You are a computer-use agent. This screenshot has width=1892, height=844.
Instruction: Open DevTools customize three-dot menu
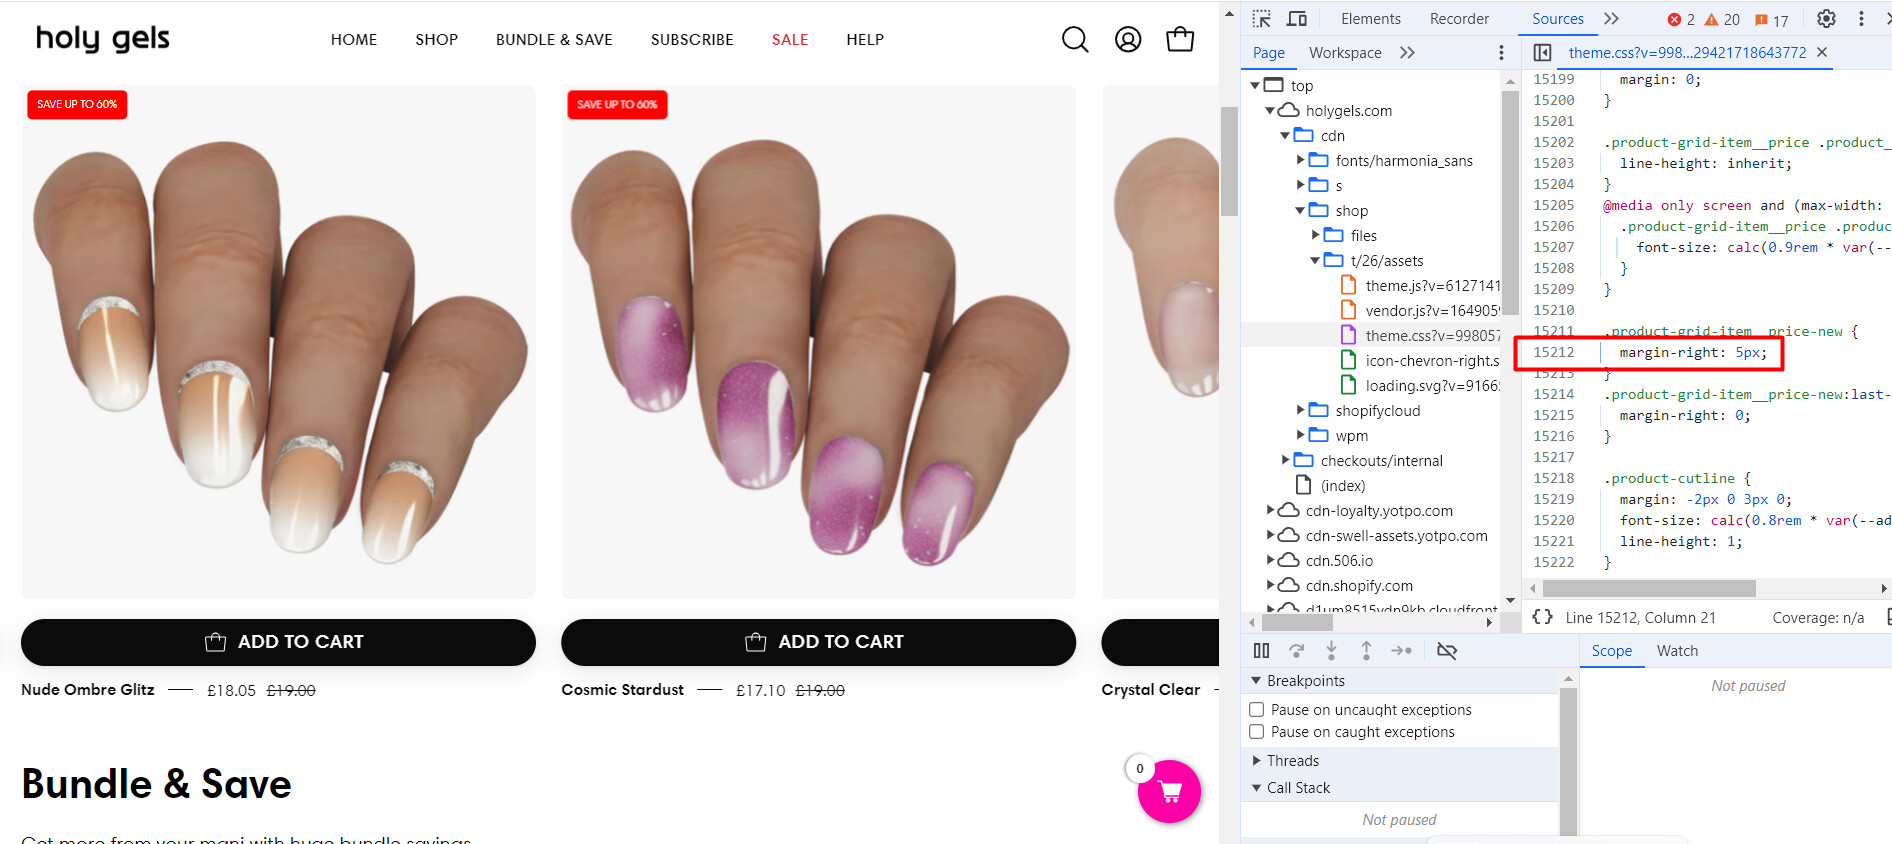click(1861, 19)
